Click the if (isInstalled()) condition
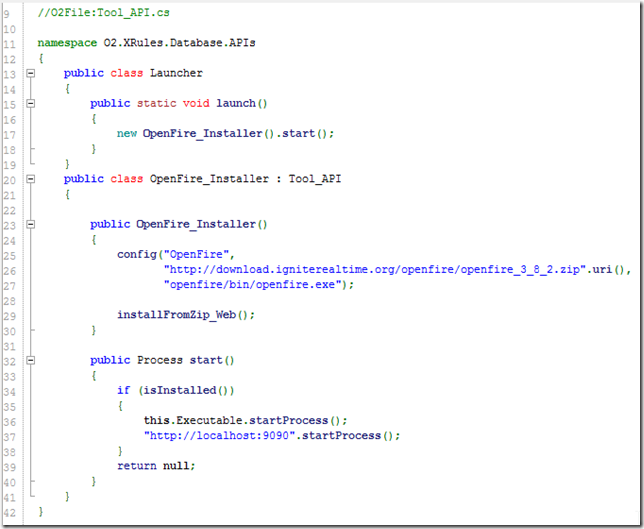Viewport: 644px width, 529px height. pos(176,390)
